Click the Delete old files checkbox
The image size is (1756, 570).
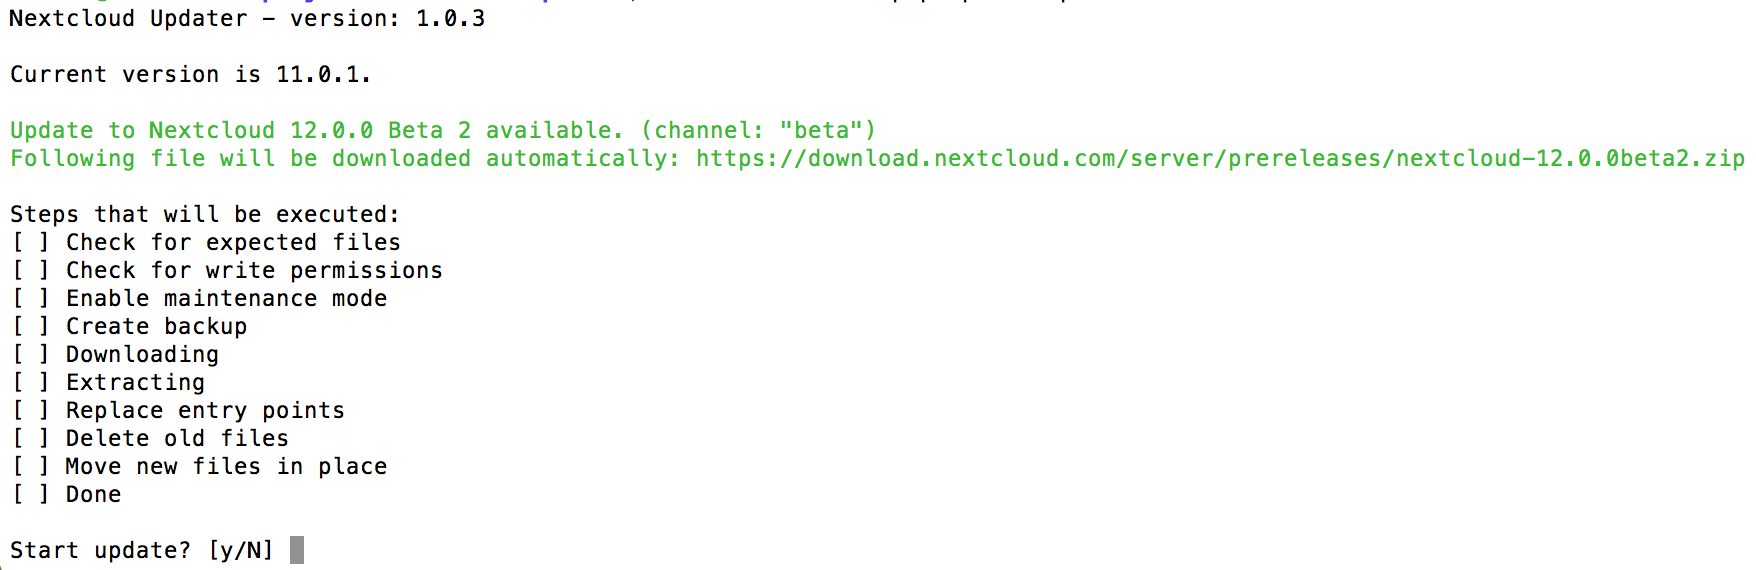click(x=30, y=439)
